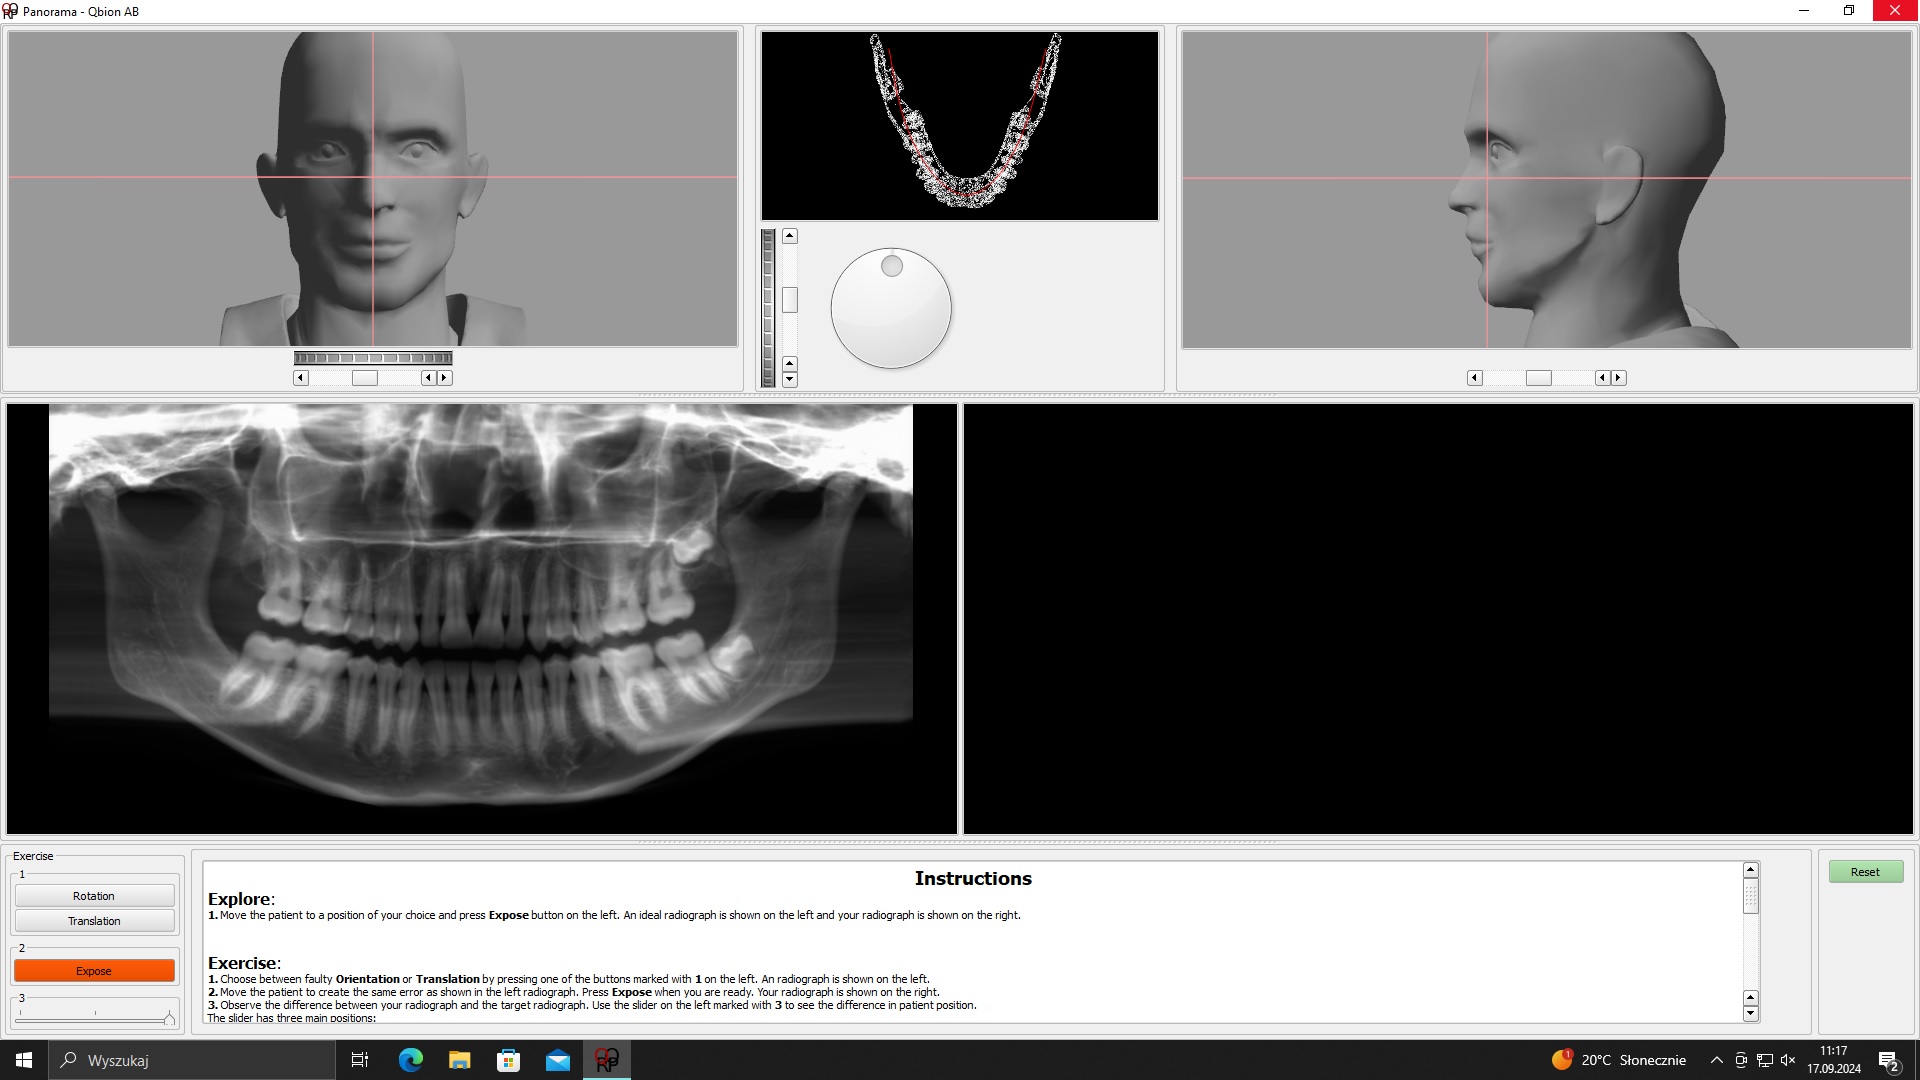Click the Instructions heading text
Viewport: 1920px width, 1080px height.
pyautogui.click(x=973, y=878)
